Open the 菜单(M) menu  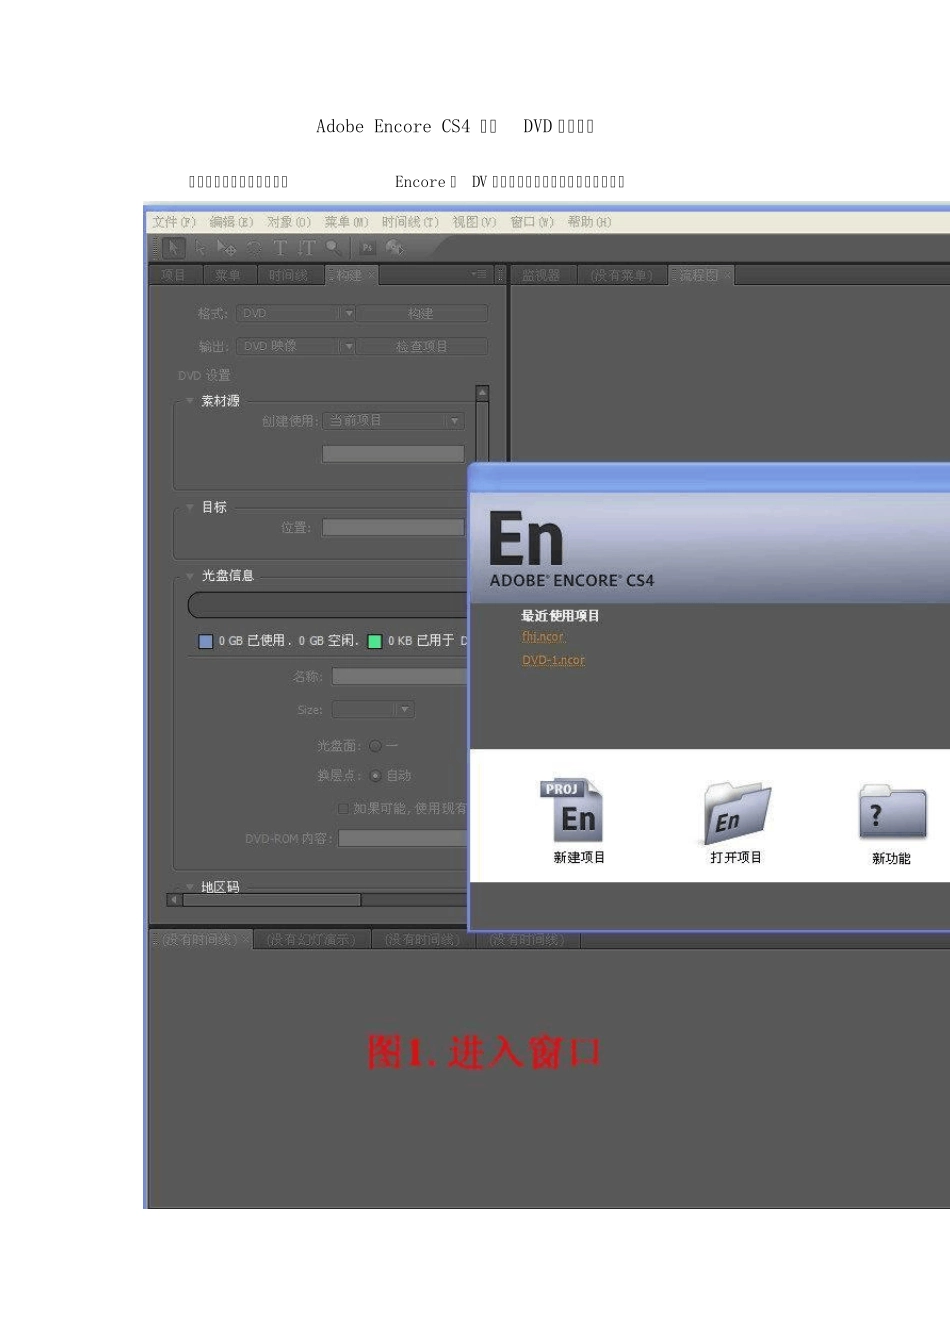tap(346, 222)
